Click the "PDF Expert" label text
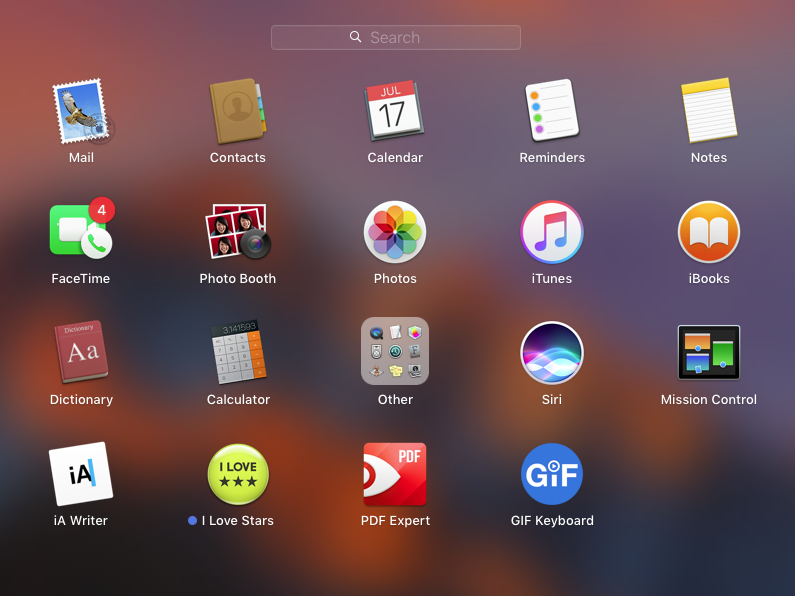The image size is (795, 596). coord(395,521)
